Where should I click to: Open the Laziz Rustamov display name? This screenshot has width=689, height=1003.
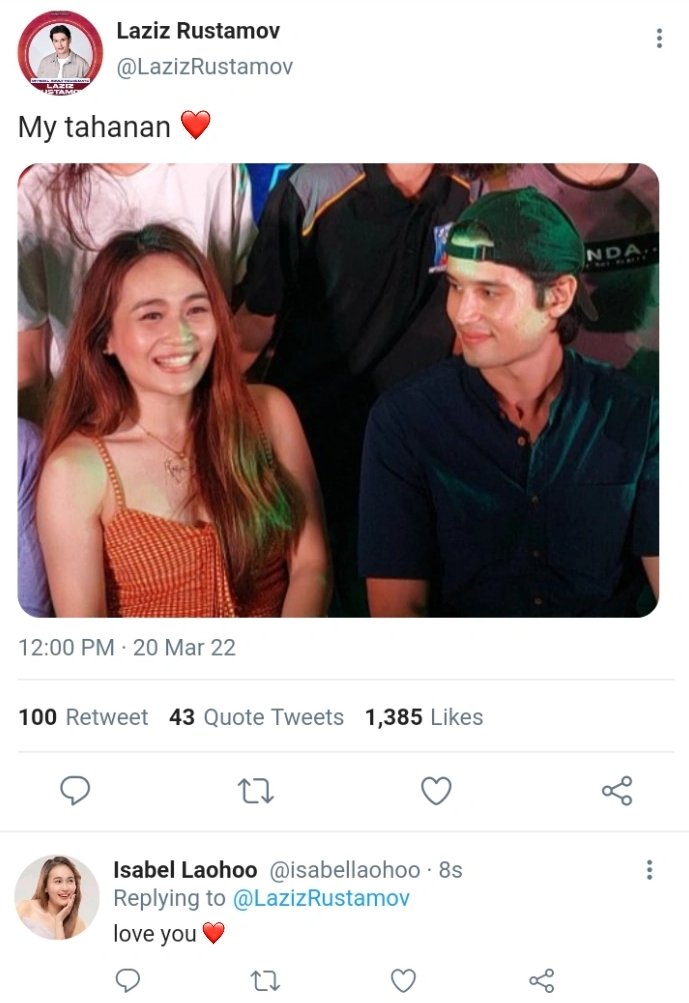click(x=198, y=31)
